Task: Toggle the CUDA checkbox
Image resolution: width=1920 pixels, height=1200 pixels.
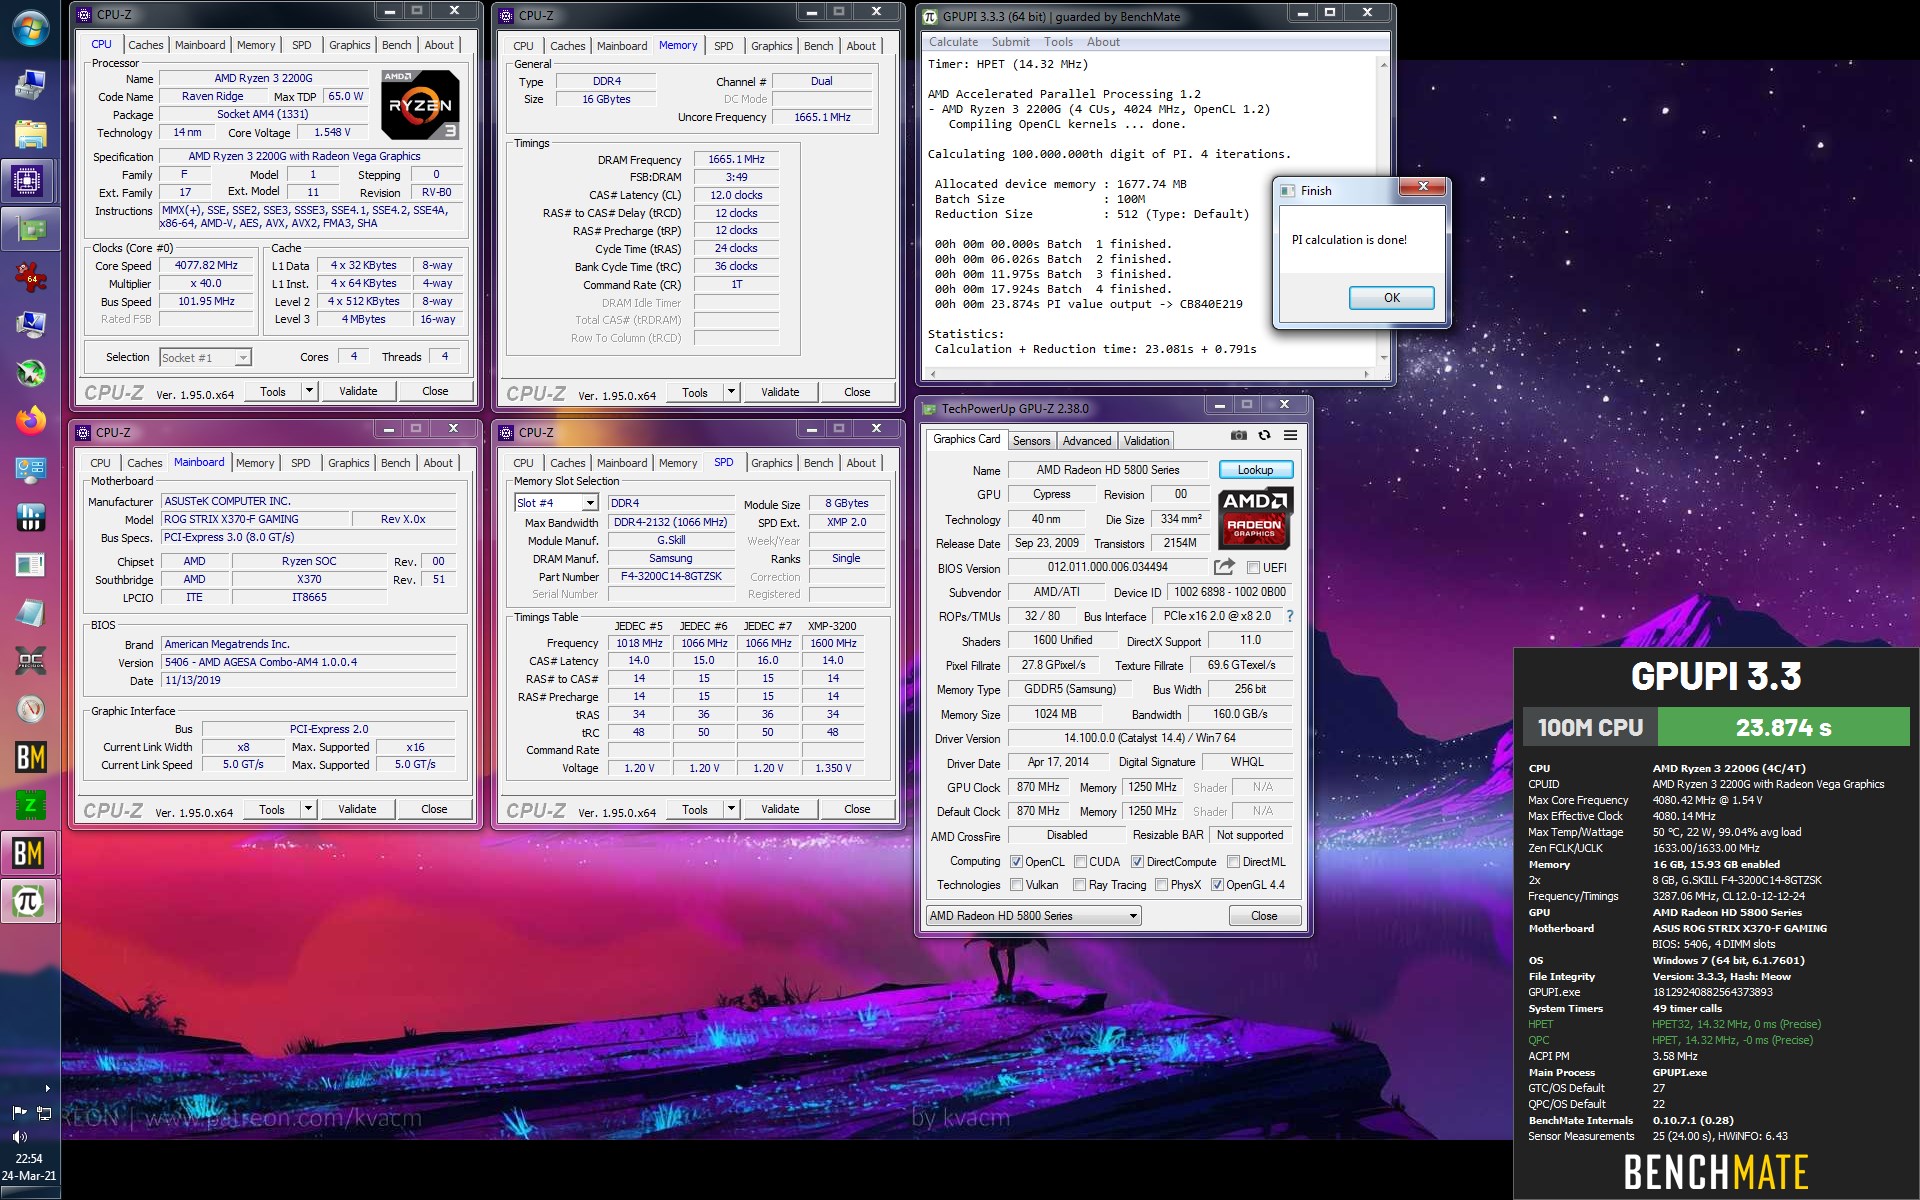Action: click(x=1080, y=862)
